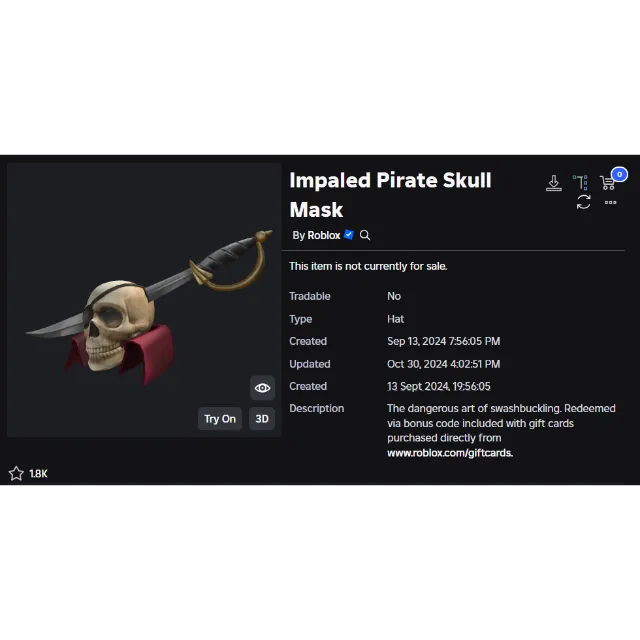Click the Sep 13, 2024 created date
This screenshot has height=640, width=640.
(443, 341)
